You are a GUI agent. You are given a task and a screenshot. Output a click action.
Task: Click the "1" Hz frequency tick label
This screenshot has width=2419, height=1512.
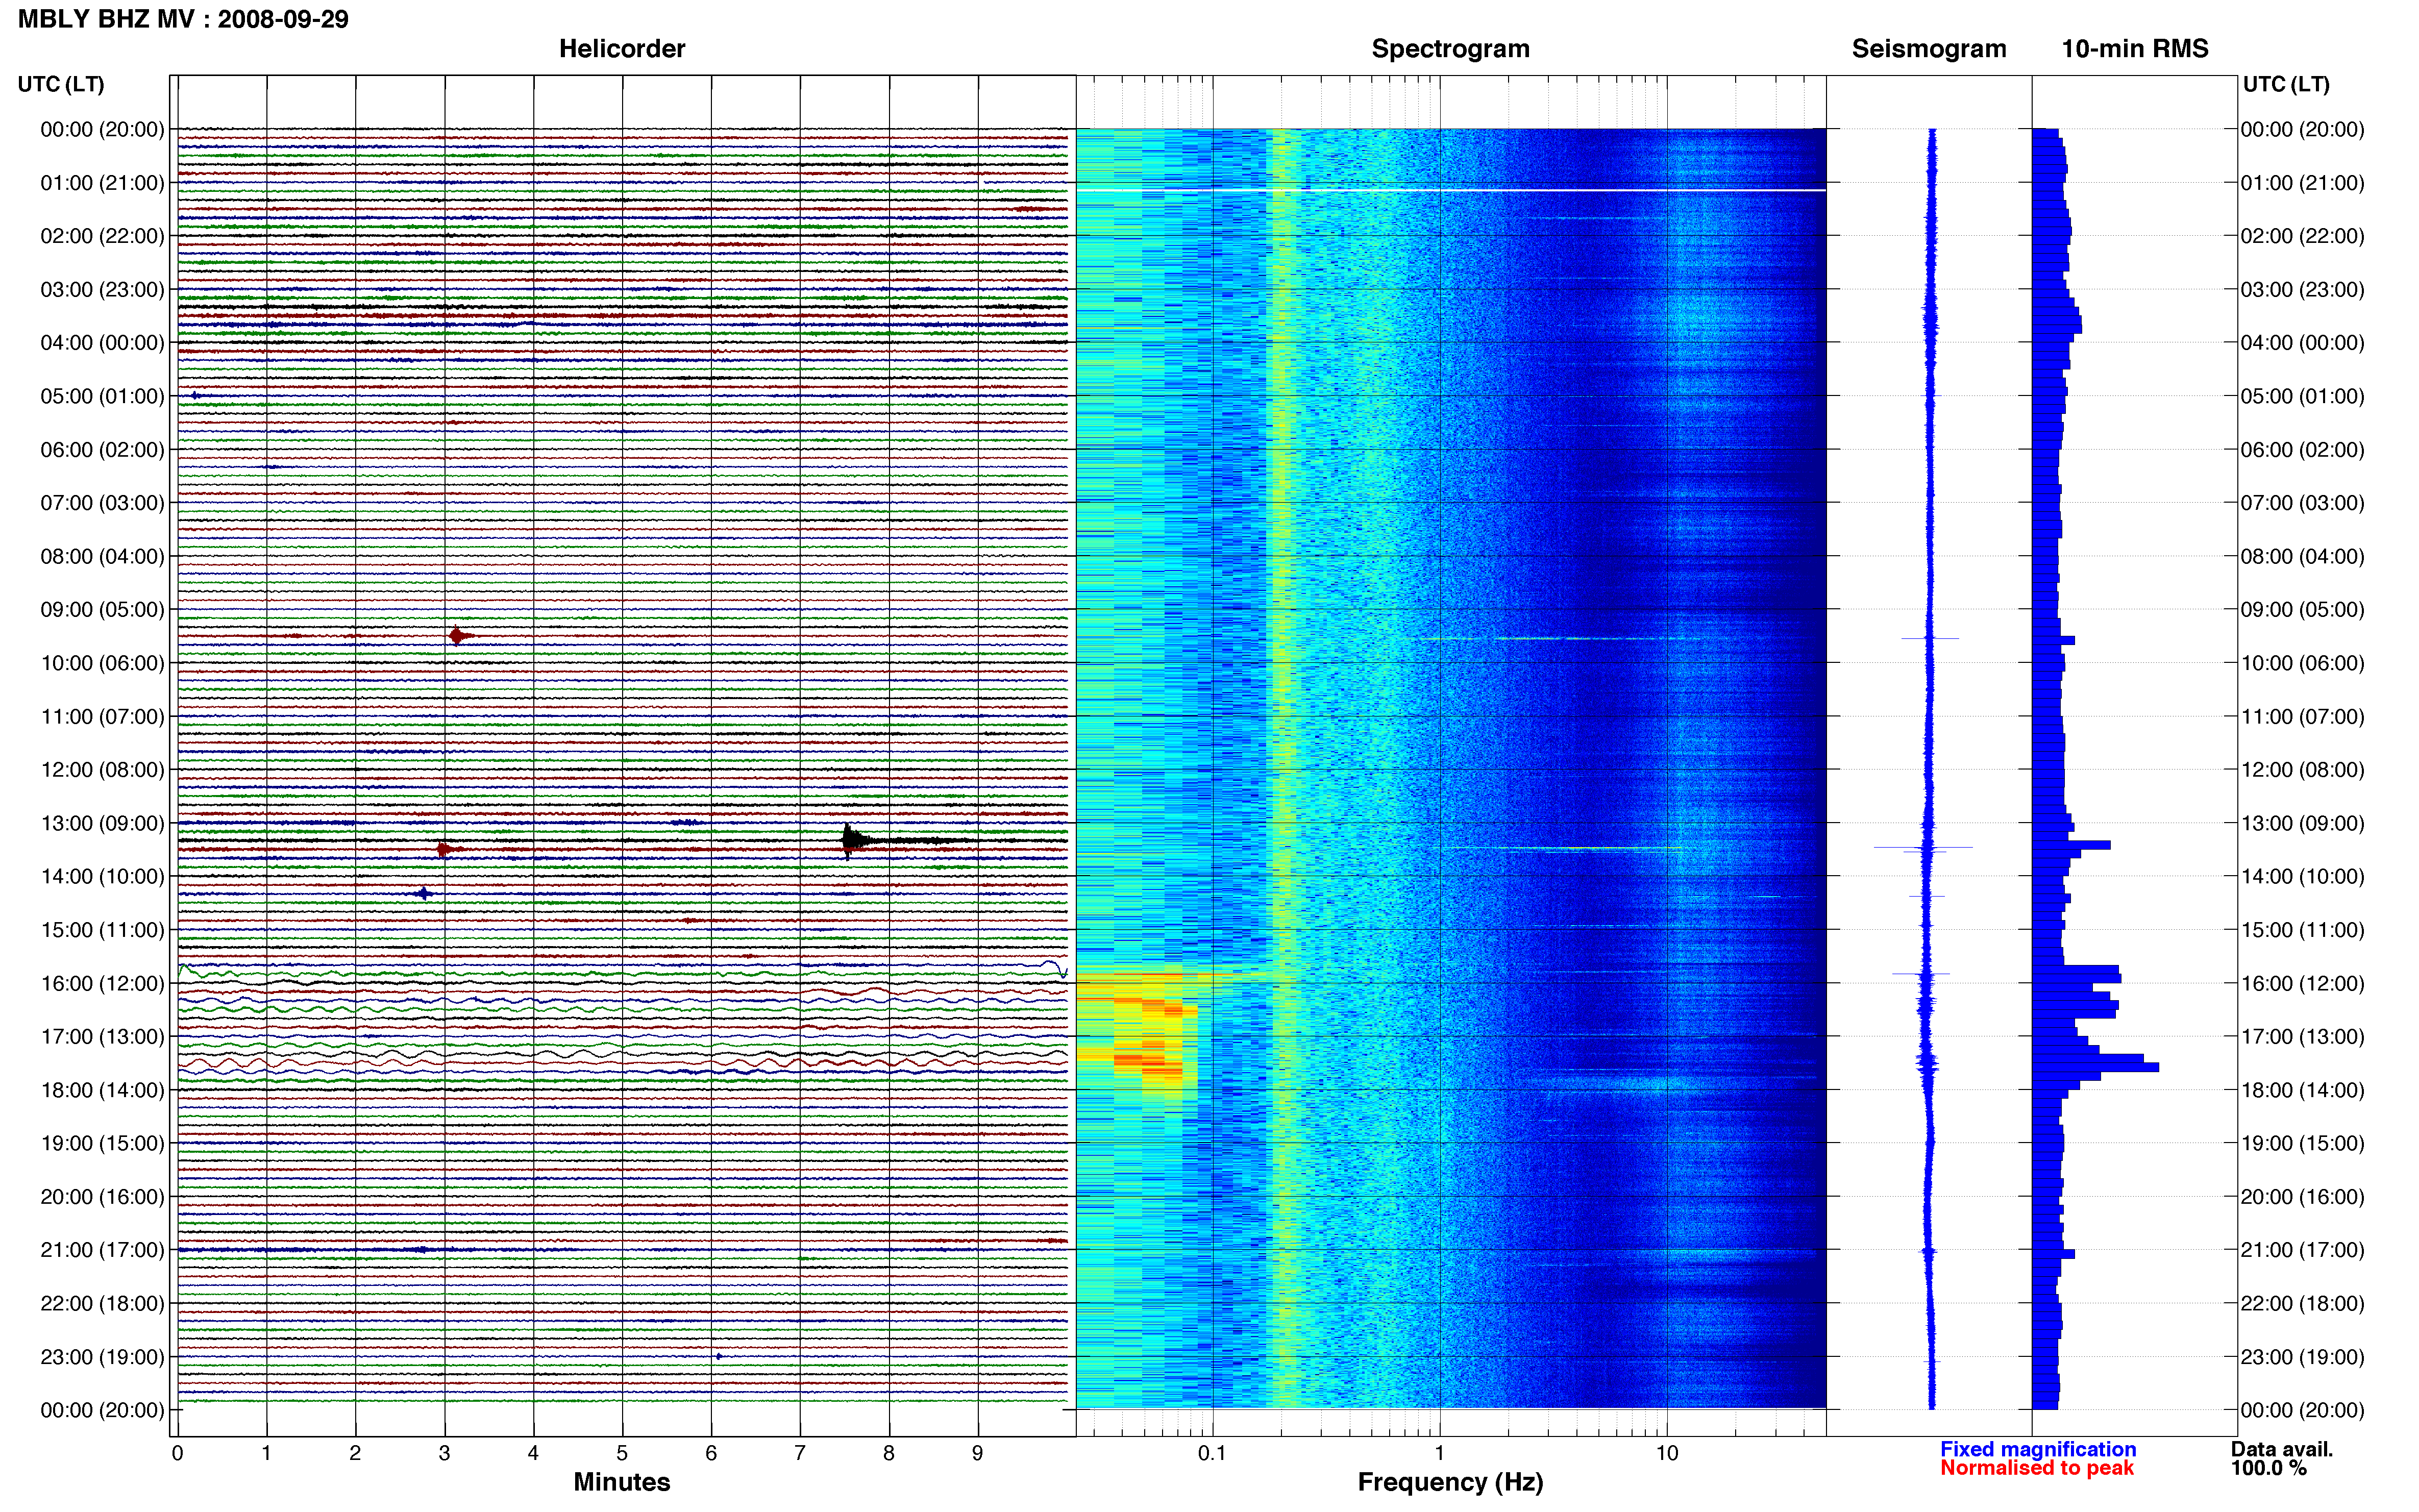(1439, 1453)
